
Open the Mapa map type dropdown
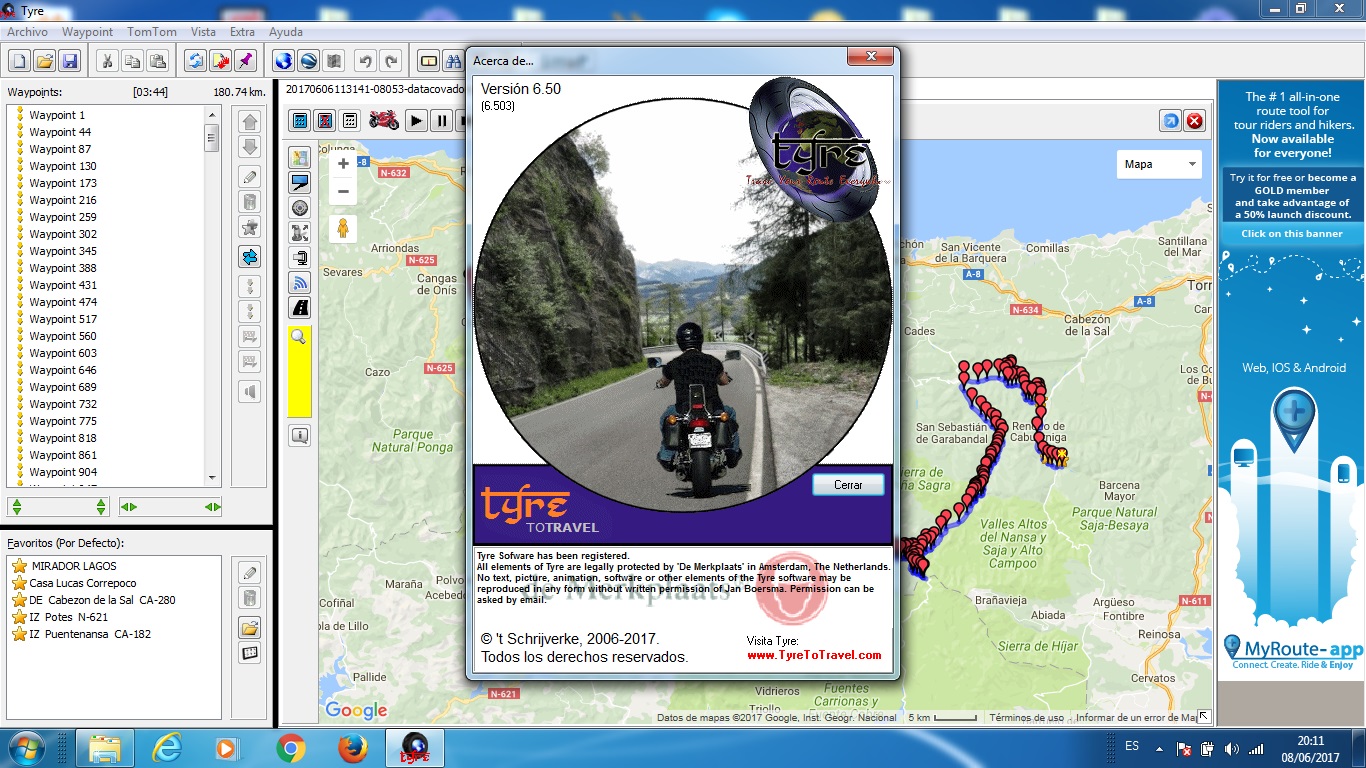point(1159,164)
